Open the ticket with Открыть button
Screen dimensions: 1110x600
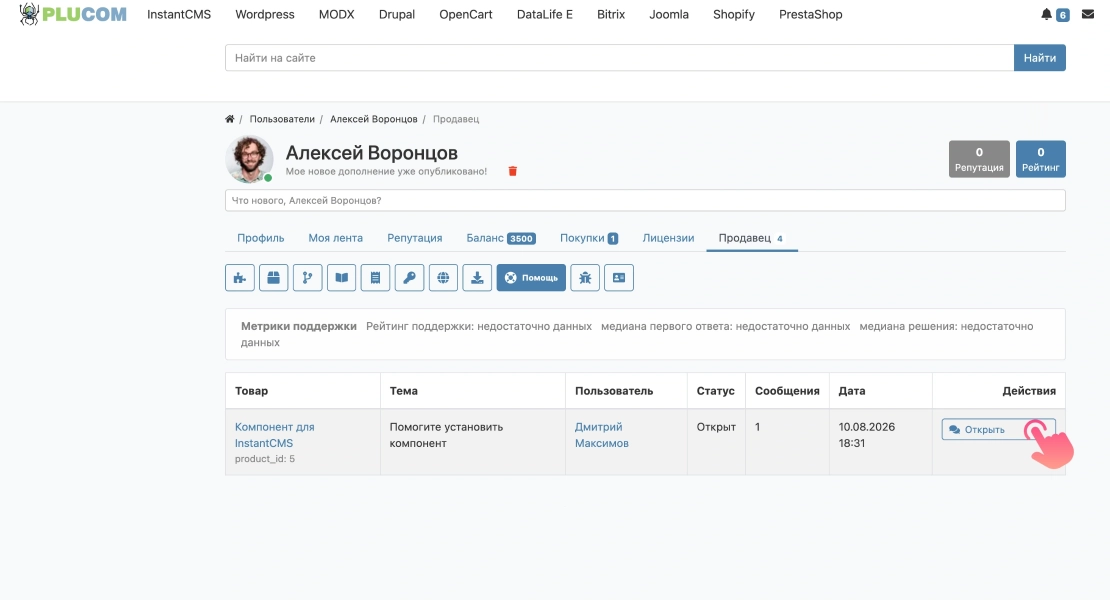pos(998,429)
